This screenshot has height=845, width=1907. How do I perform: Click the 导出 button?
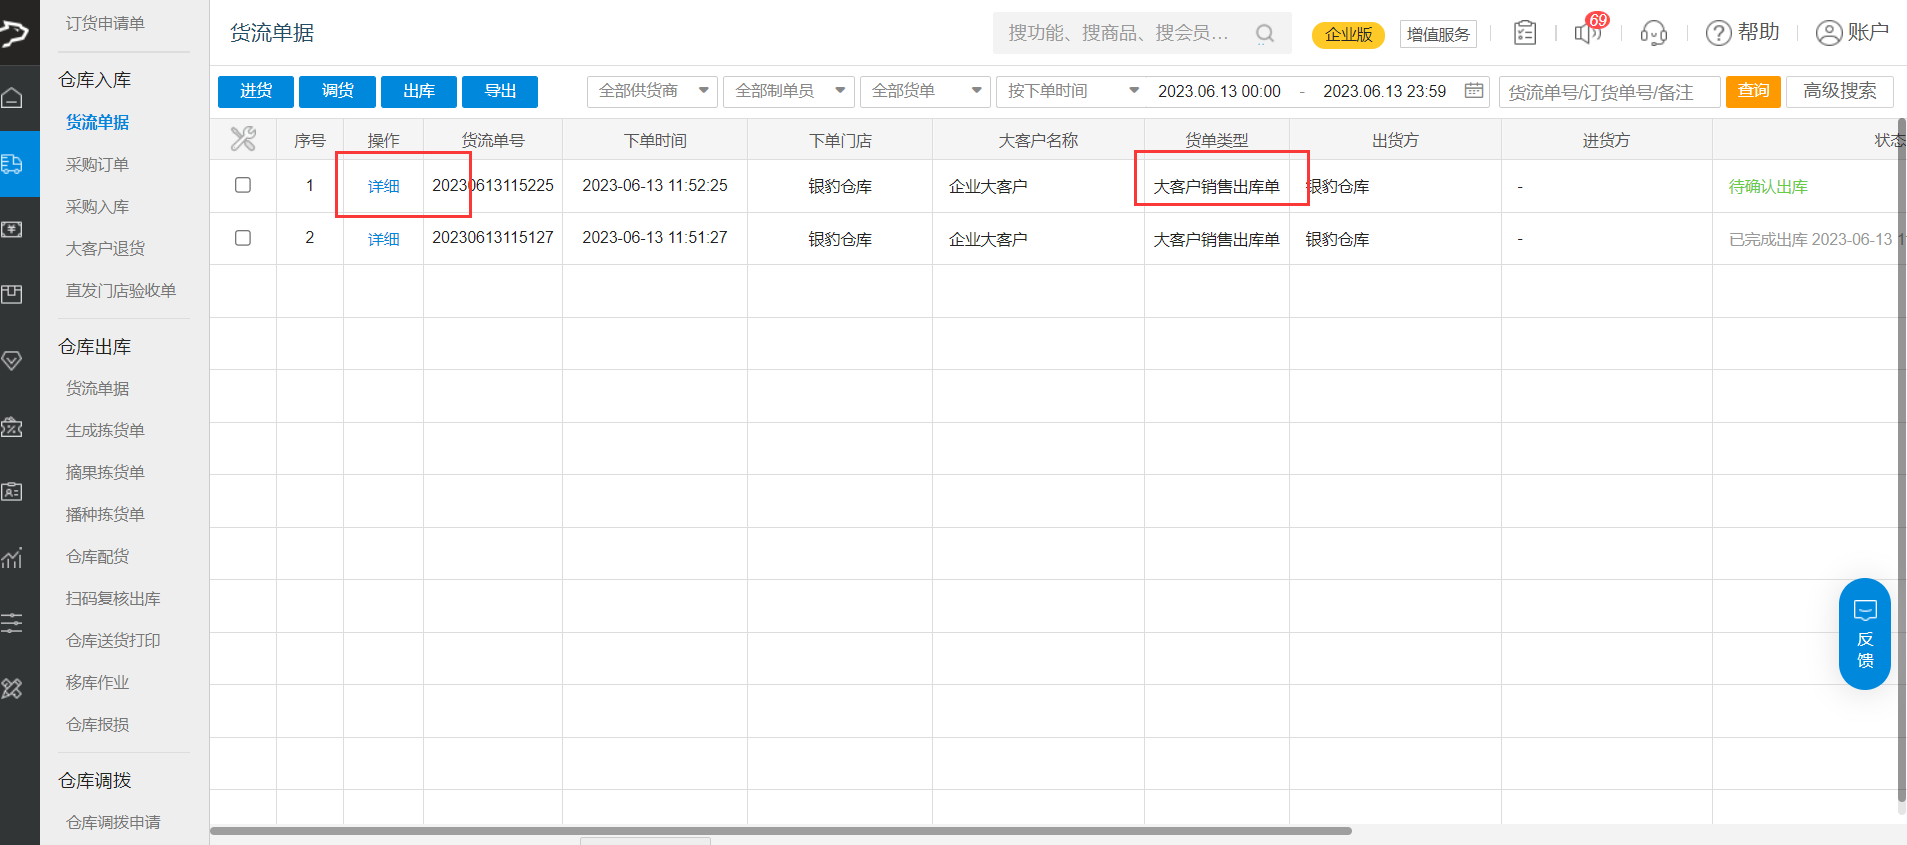click(500, 91)
